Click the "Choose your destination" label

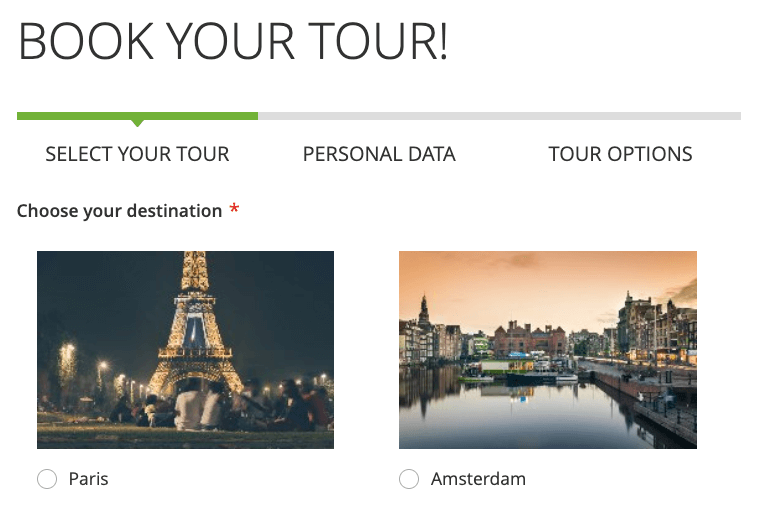(119, 211)
